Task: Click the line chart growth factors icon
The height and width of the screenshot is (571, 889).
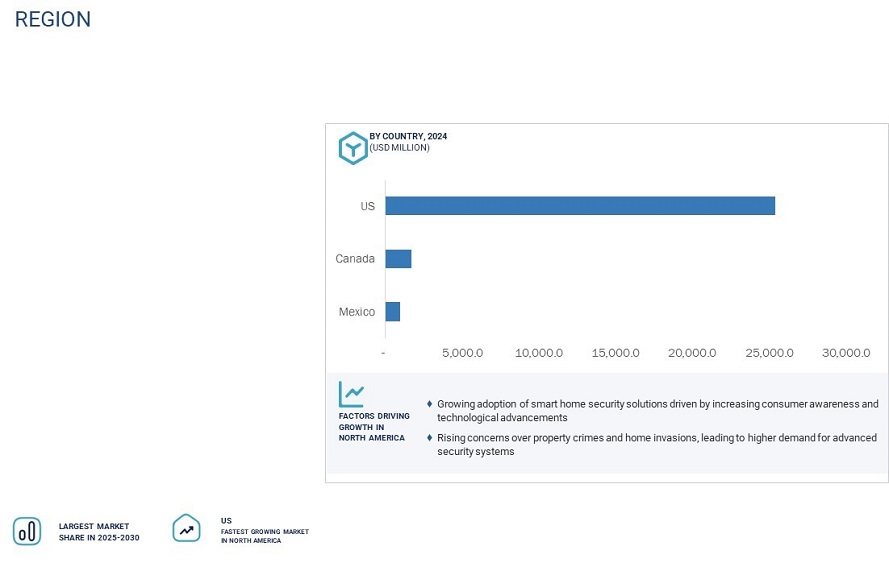Action: (351, 394)
